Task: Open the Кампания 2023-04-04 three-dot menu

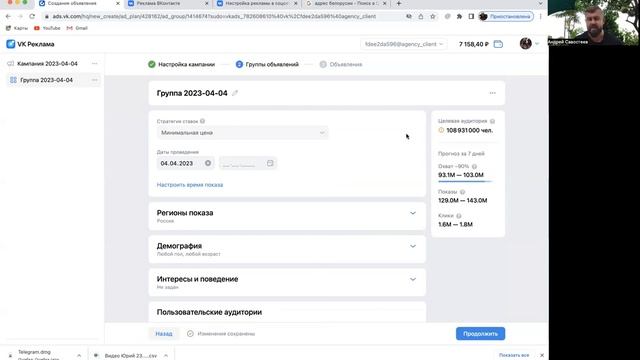Action: tap(95, 64)
